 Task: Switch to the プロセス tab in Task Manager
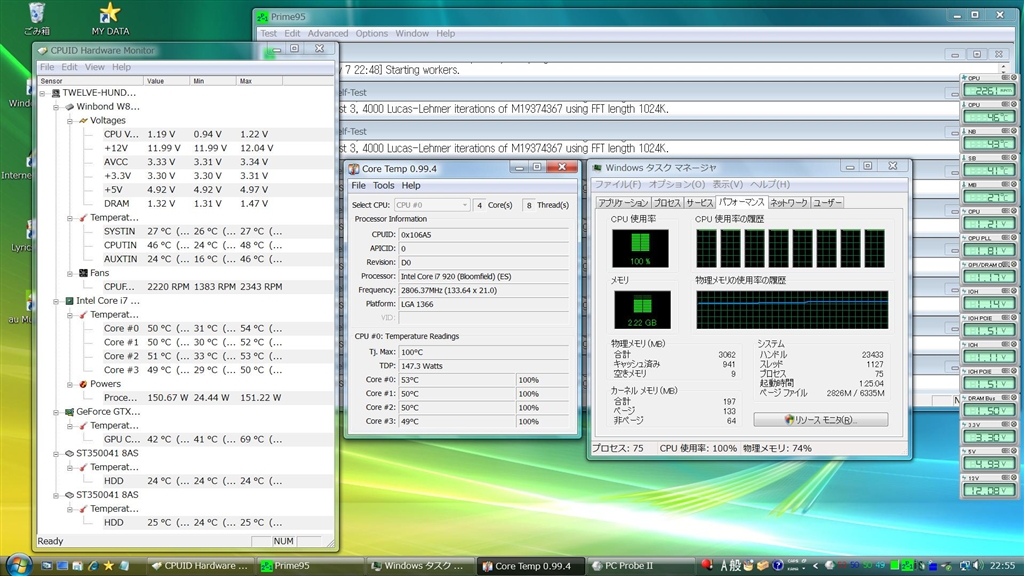[x=667, y=203]
